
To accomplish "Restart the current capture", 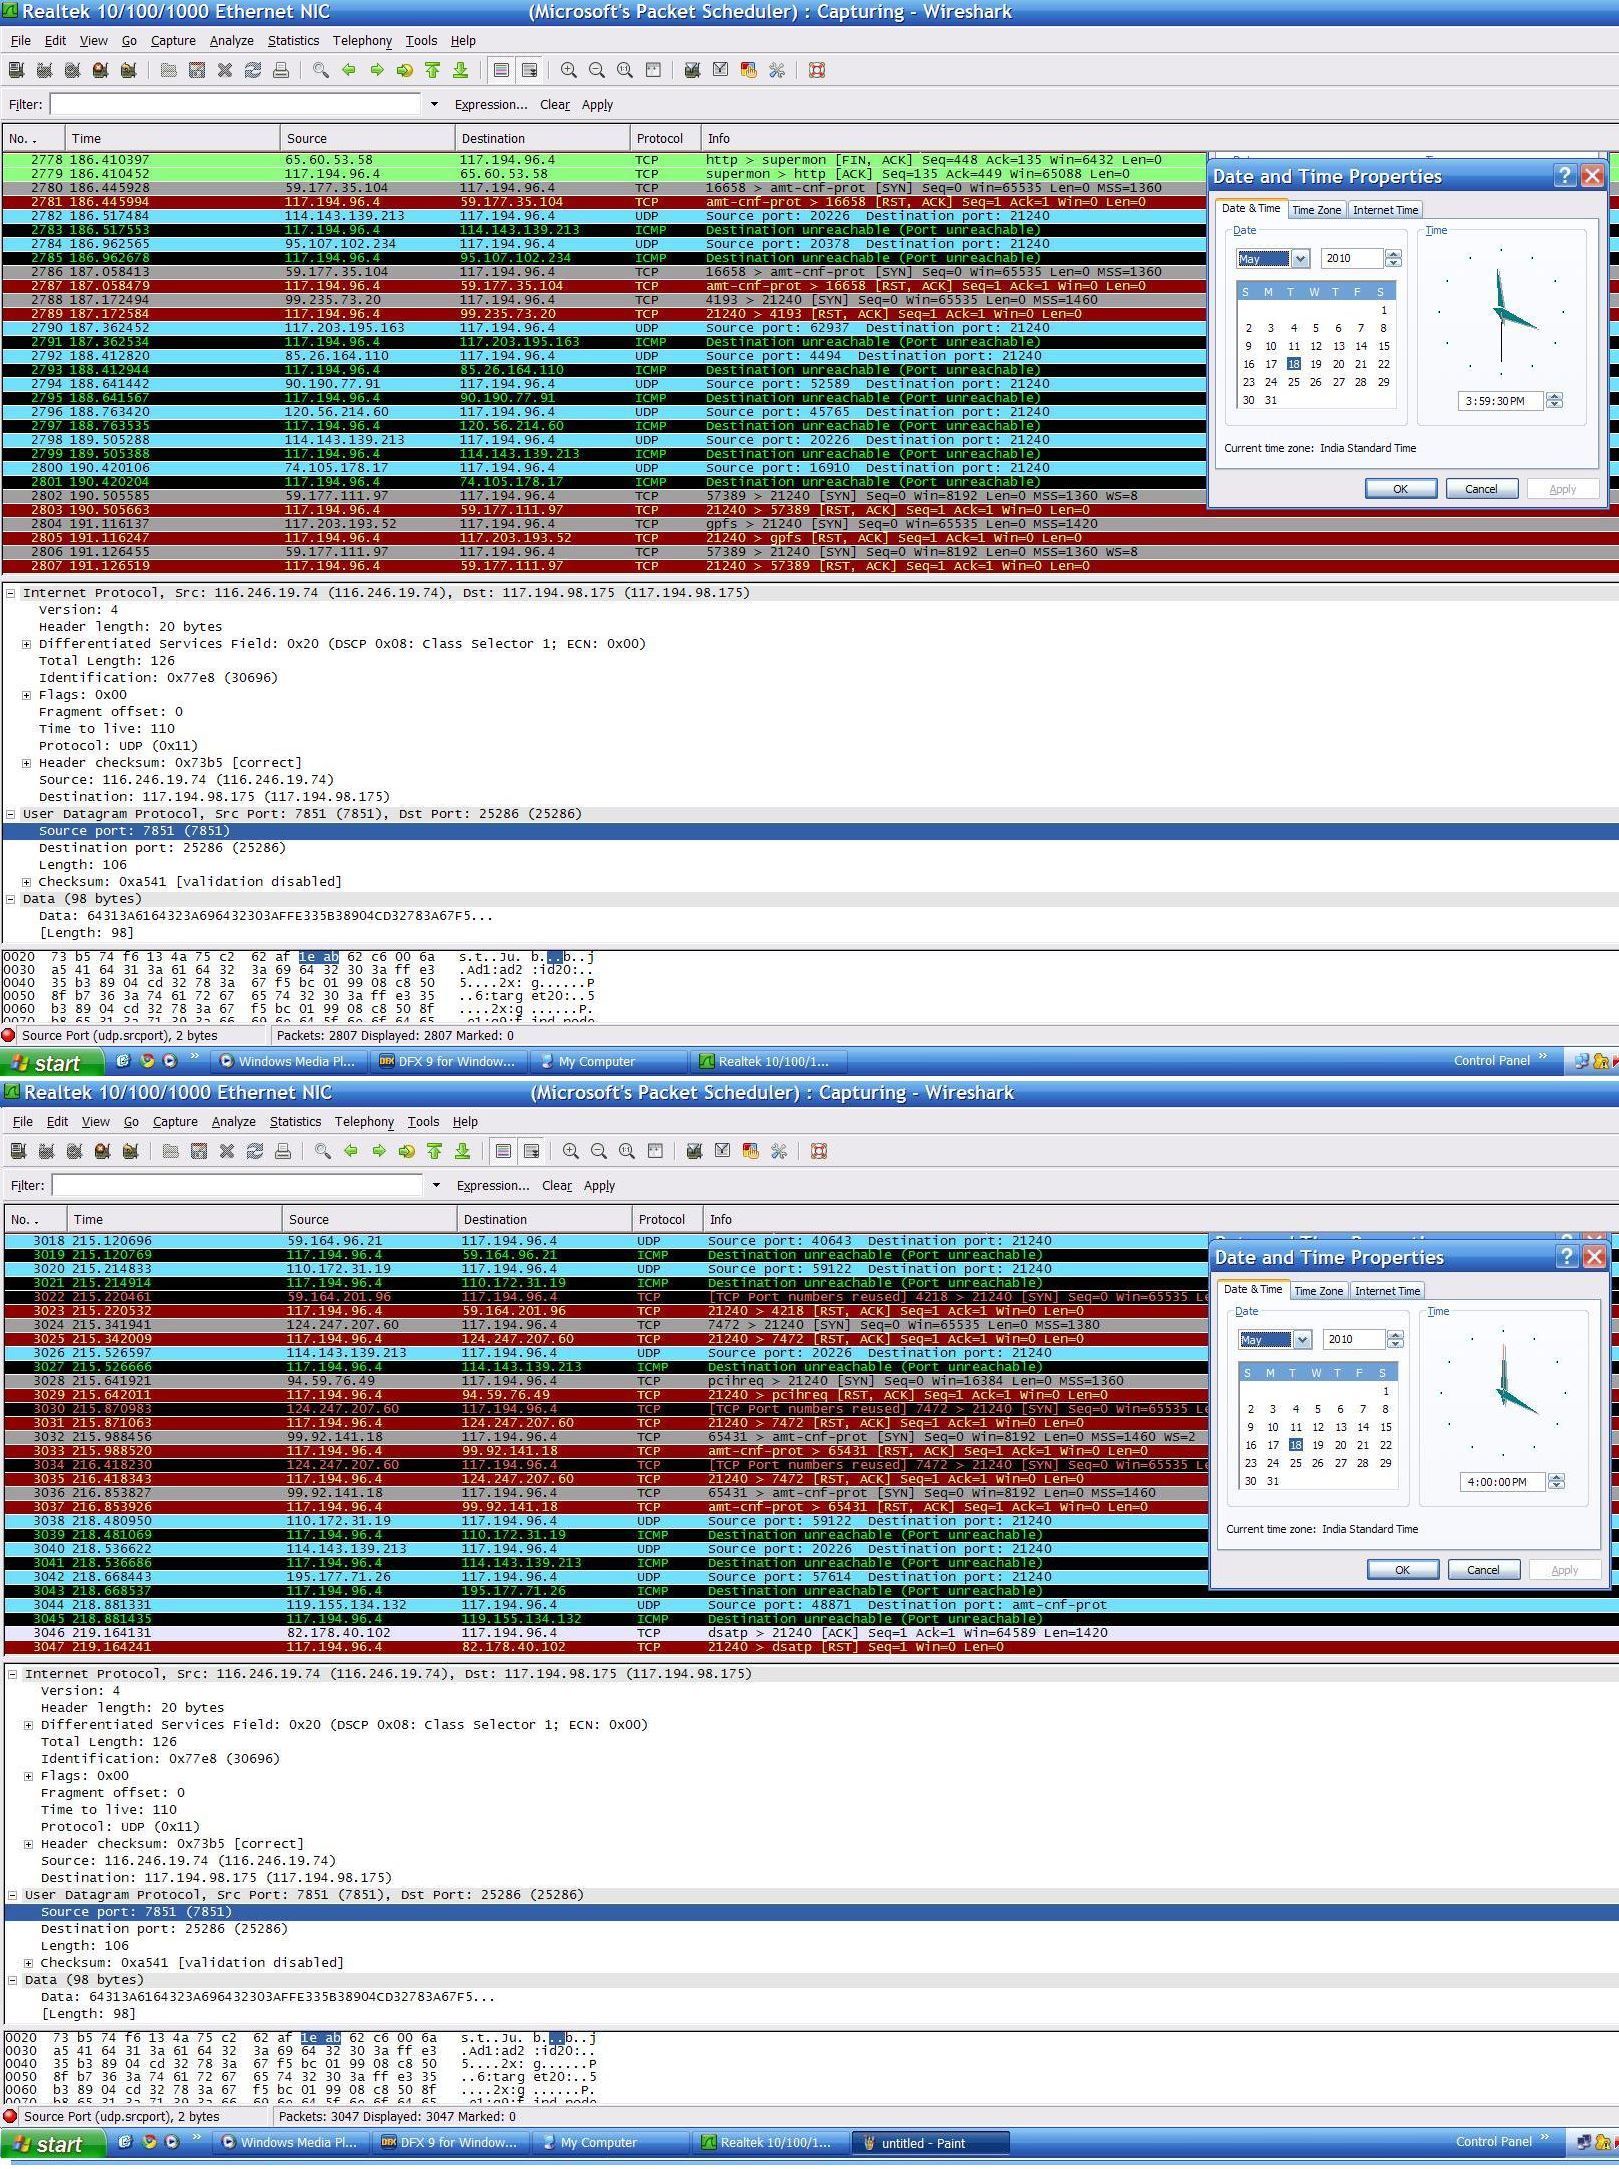I will [125, 70].
